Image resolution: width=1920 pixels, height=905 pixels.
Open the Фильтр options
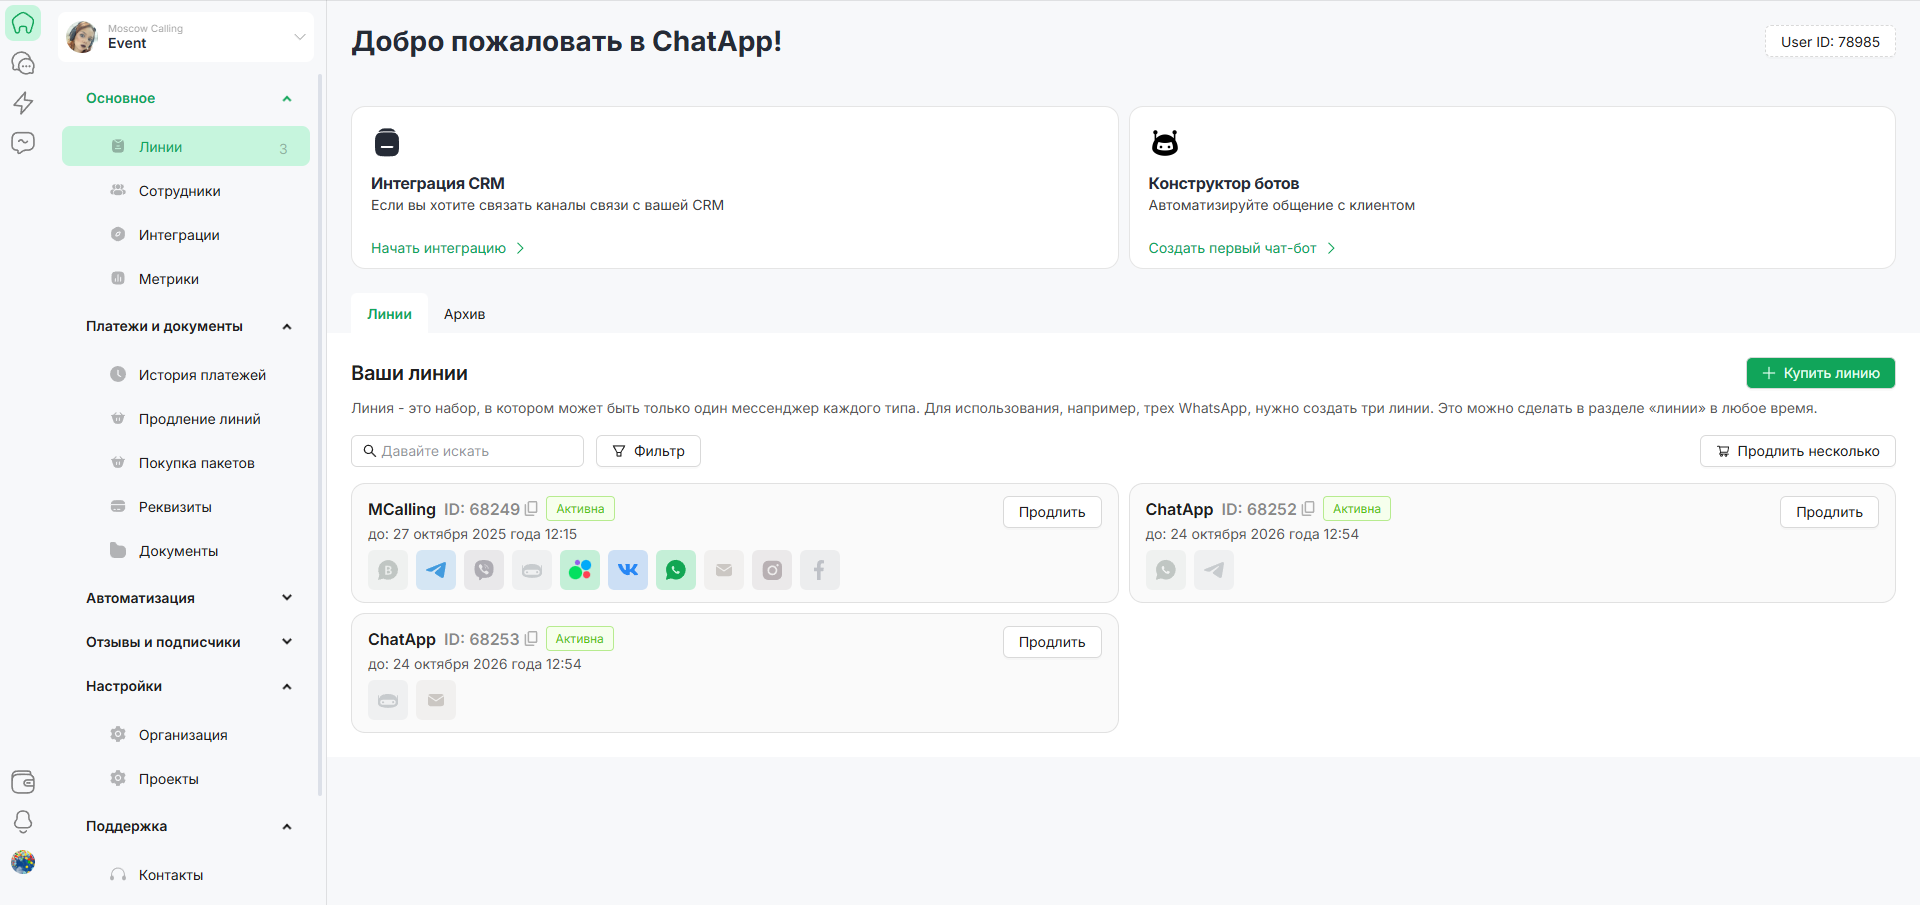(648, 451)
